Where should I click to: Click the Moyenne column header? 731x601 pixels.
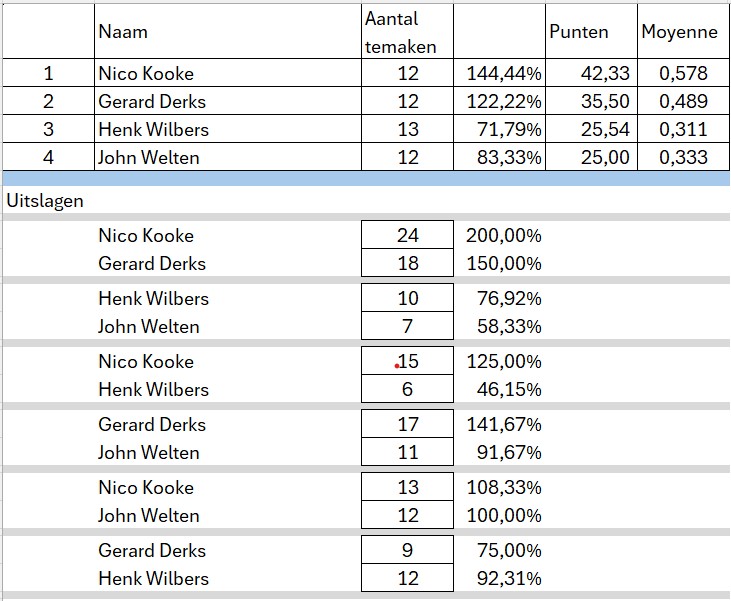point(679,32)
